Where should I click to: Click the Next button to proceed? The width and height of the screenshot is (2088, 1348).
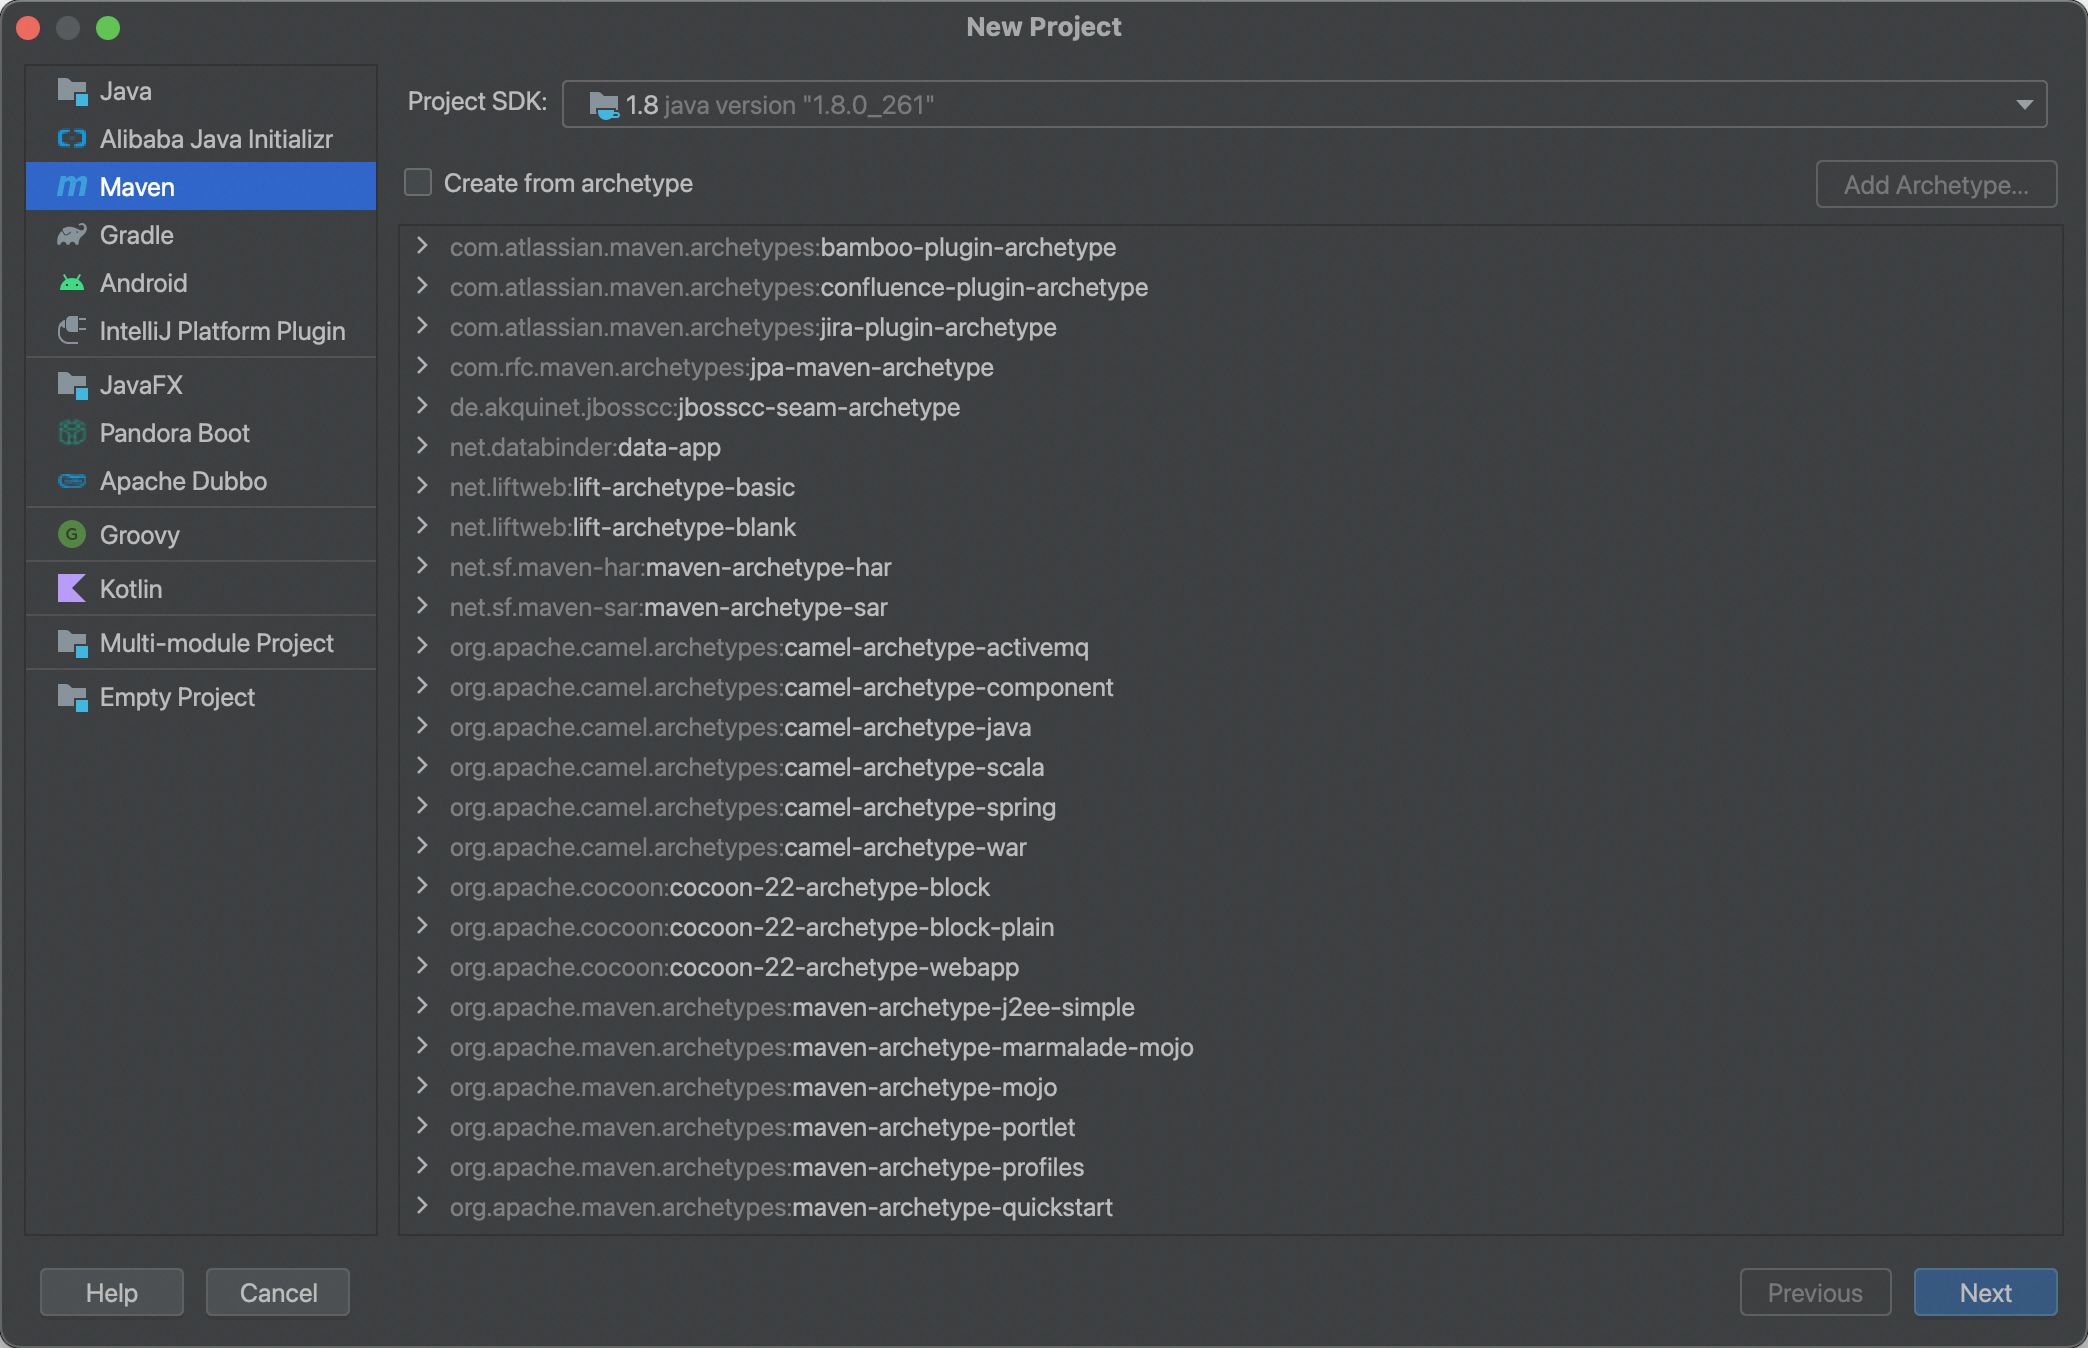click(x=1986, y=1290)
